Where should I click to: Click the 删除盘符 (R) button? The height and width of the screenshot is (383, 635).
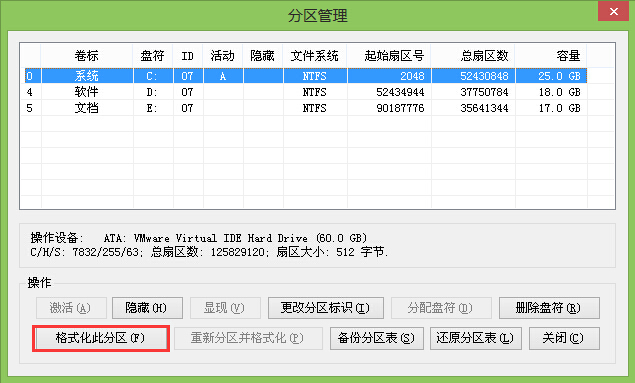[549, 308]
